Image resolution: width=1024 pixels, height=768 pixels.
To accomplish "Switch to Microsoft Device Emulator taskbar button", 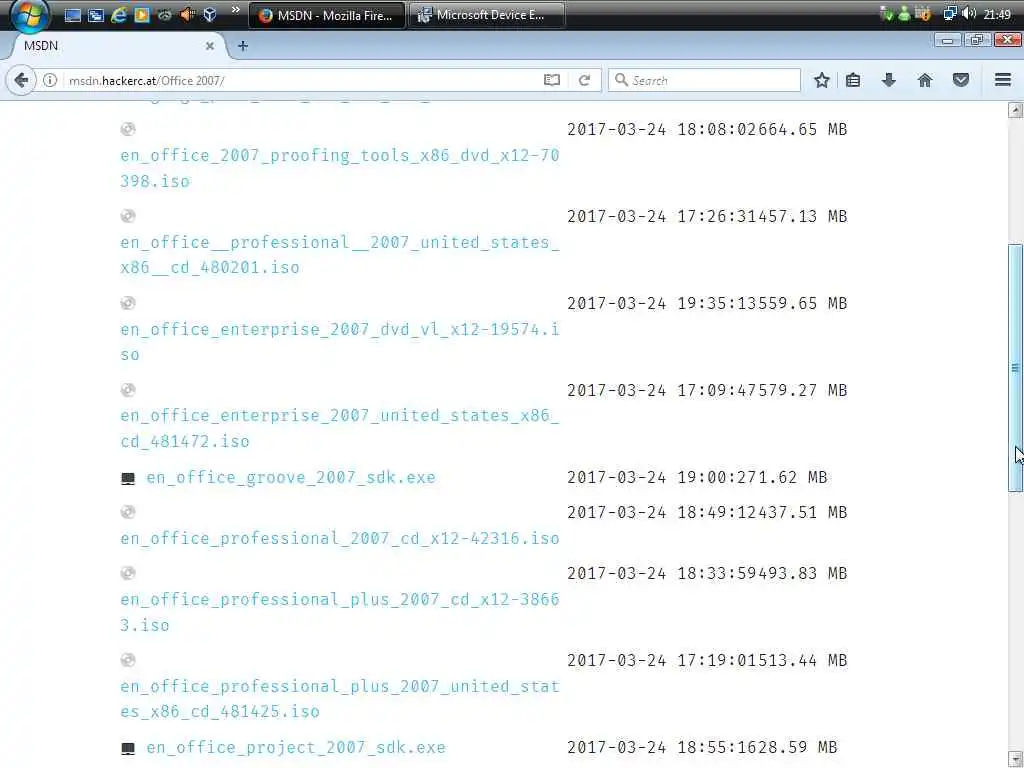I will pos(487,15).
